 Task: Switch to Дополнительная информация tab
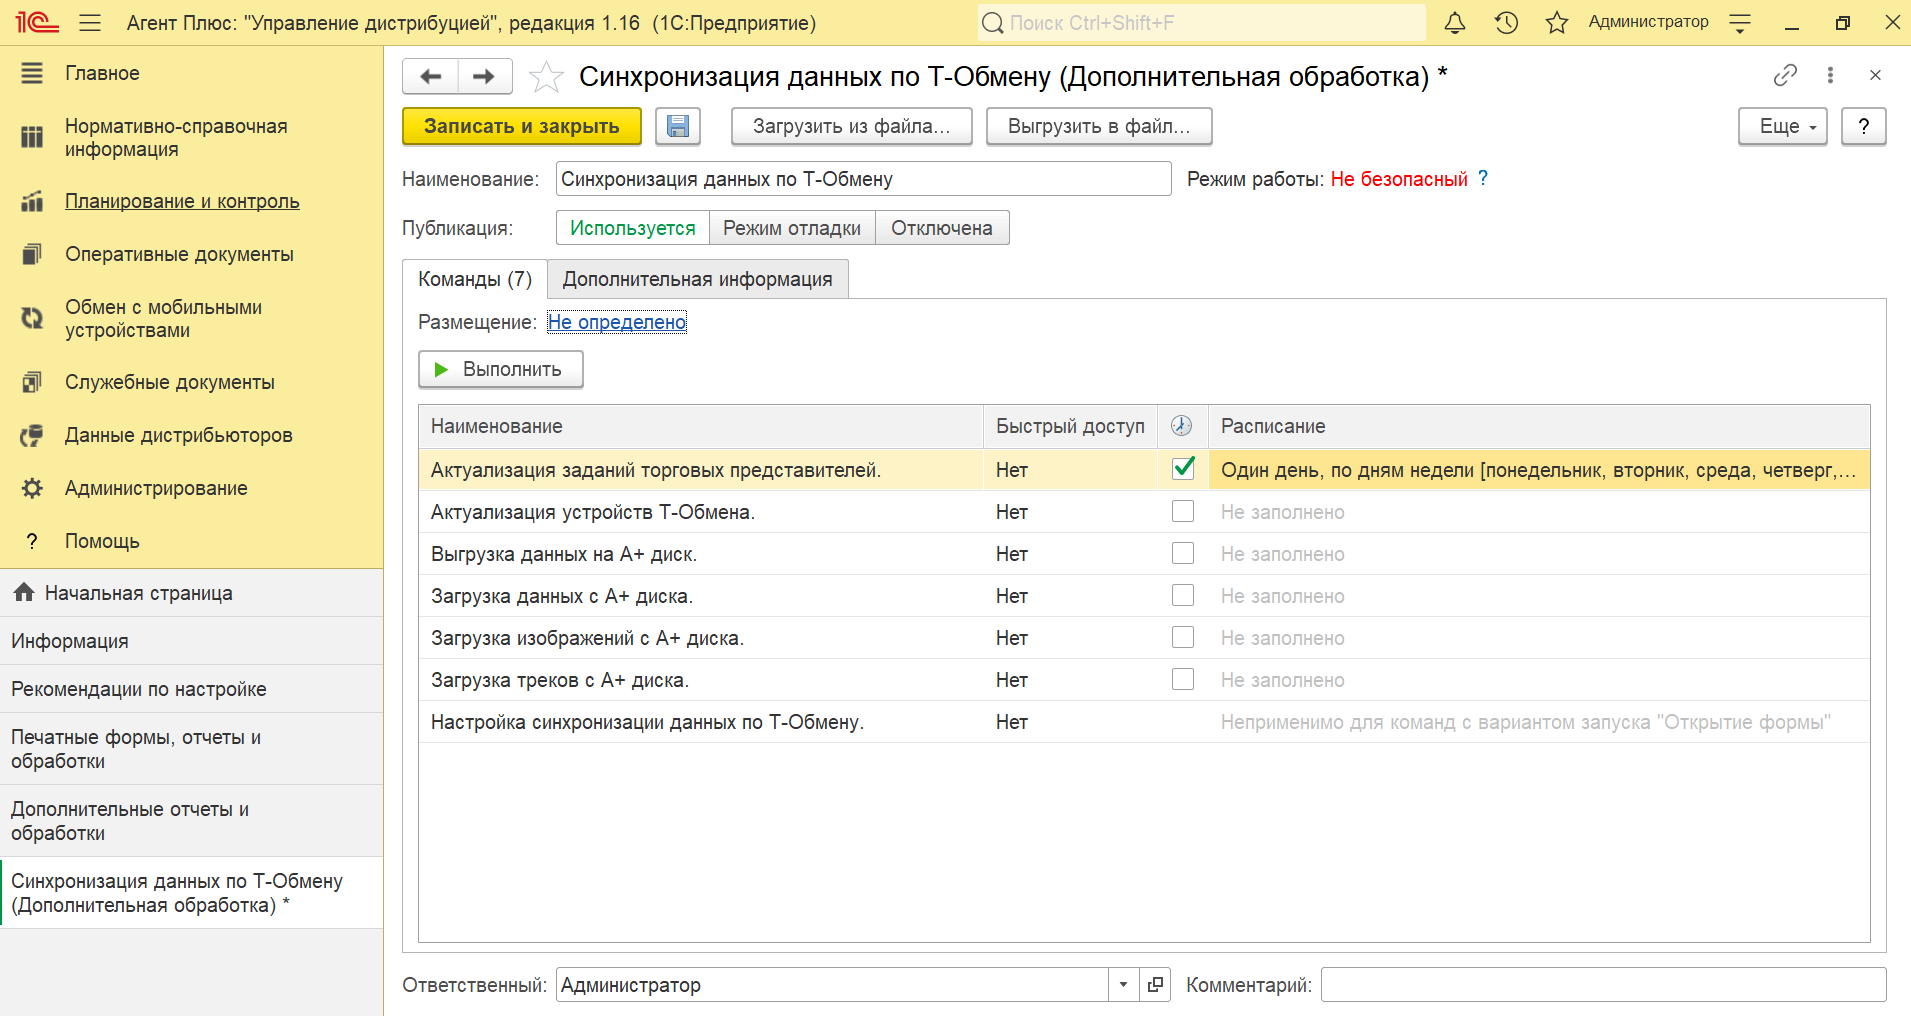tap(697, 279)
